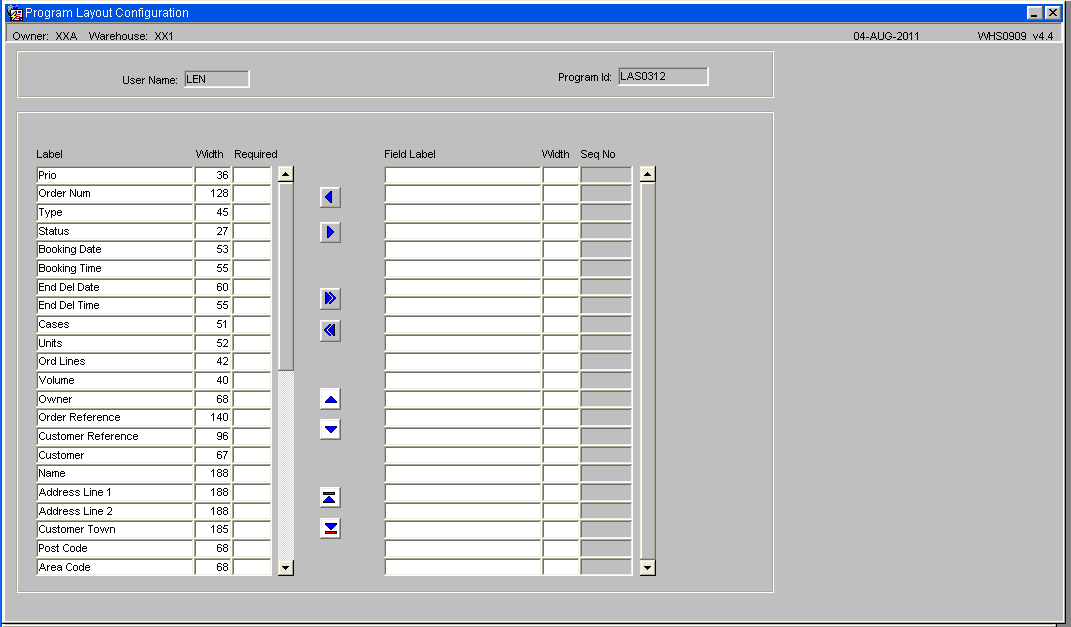The image size is (1071, 627).
Task: Click the move up triangle button
Action: click(330, 399)
